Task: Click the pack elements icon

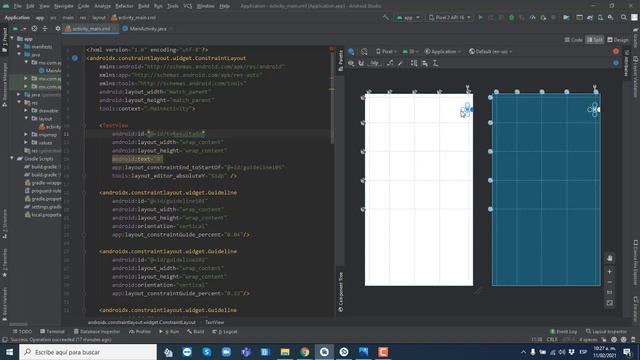Action: click(x=414, y=63)
